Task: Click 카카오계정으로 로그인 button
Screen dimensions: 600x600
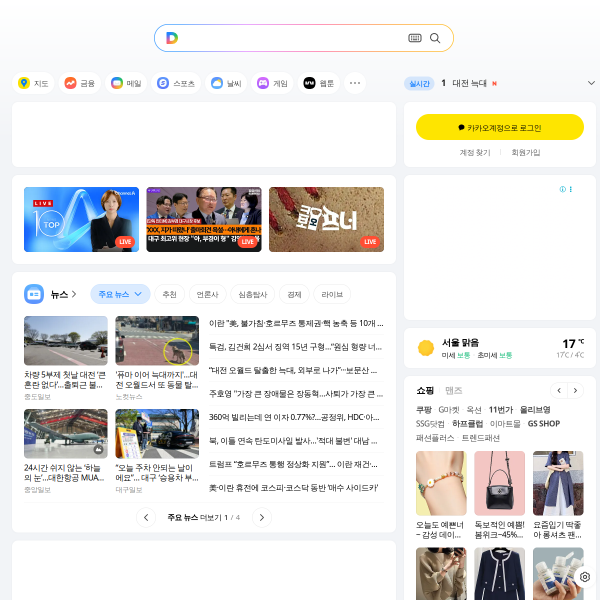Action: pos(500,127)
